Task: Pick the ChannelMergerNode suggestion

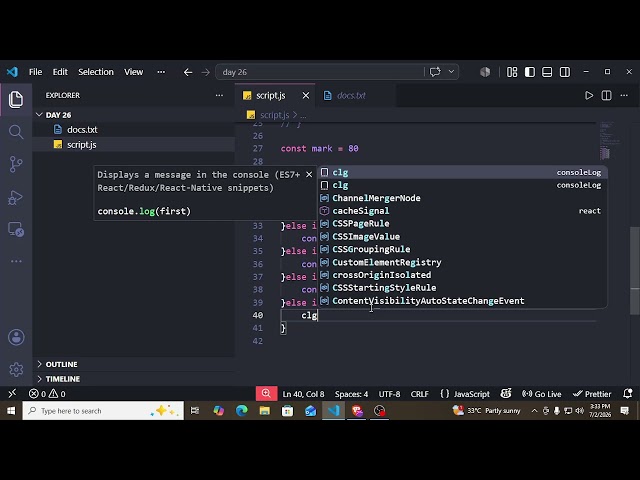Action: coord(463,198)
